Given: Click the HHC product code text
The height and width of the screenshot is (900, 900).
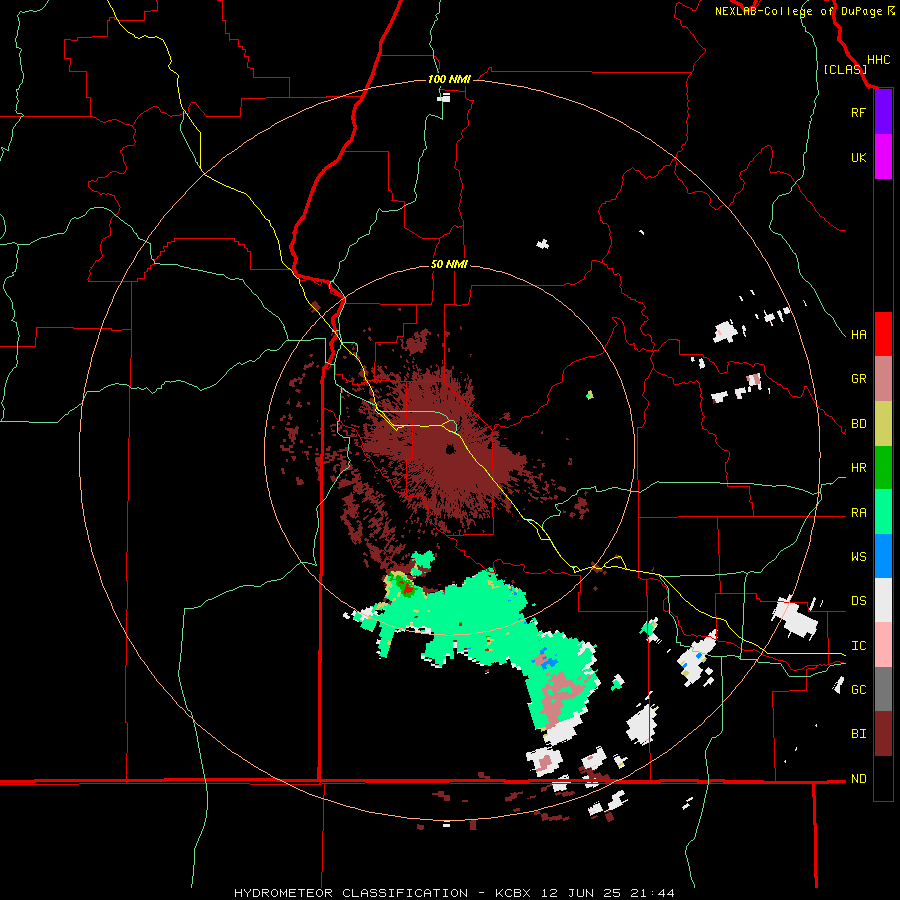Looking at the screenshot, I should click(878, 60).
